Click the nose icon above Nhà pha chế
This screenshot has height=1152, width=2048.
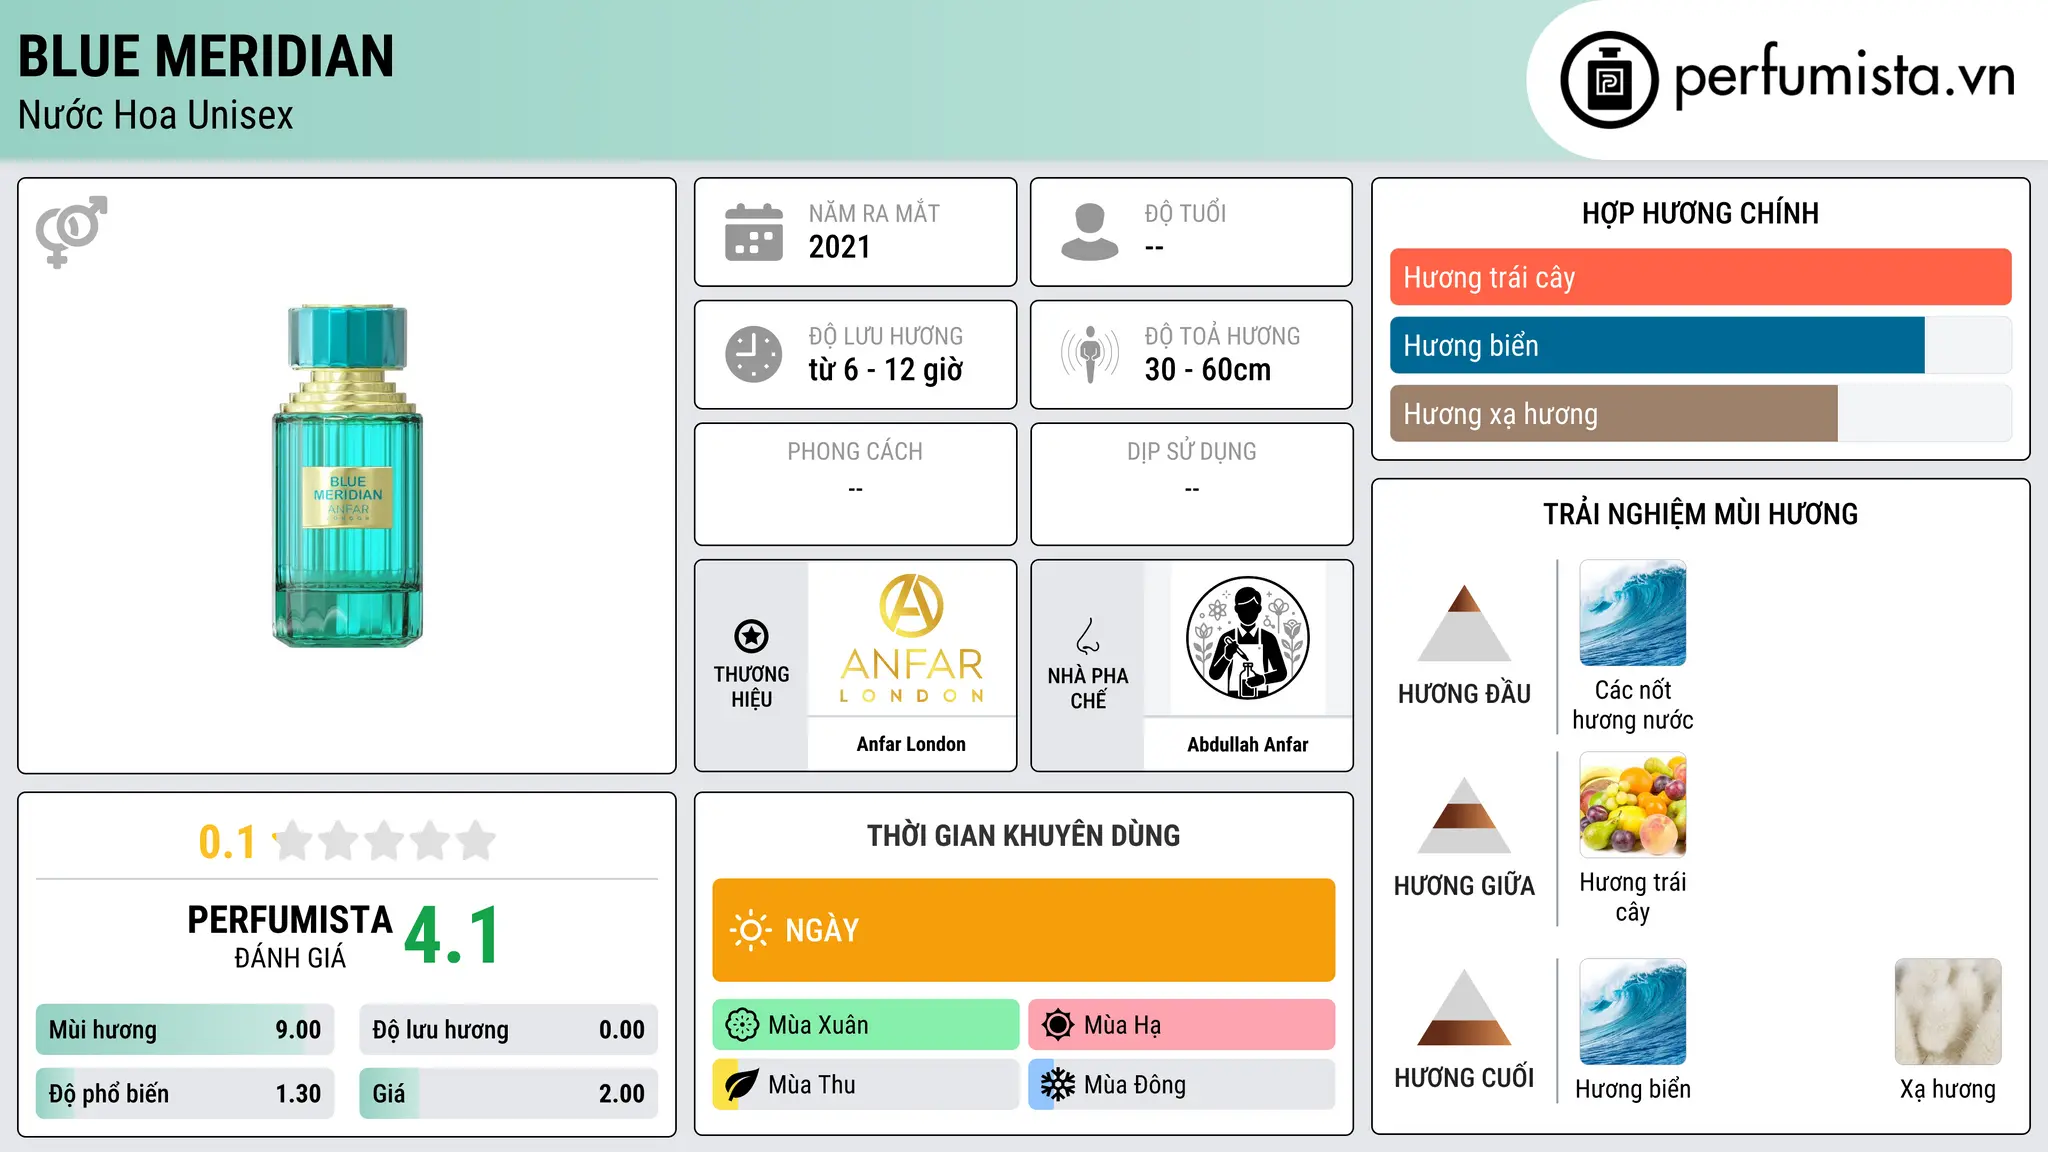pyautogui.click(x=1088, y=636)
